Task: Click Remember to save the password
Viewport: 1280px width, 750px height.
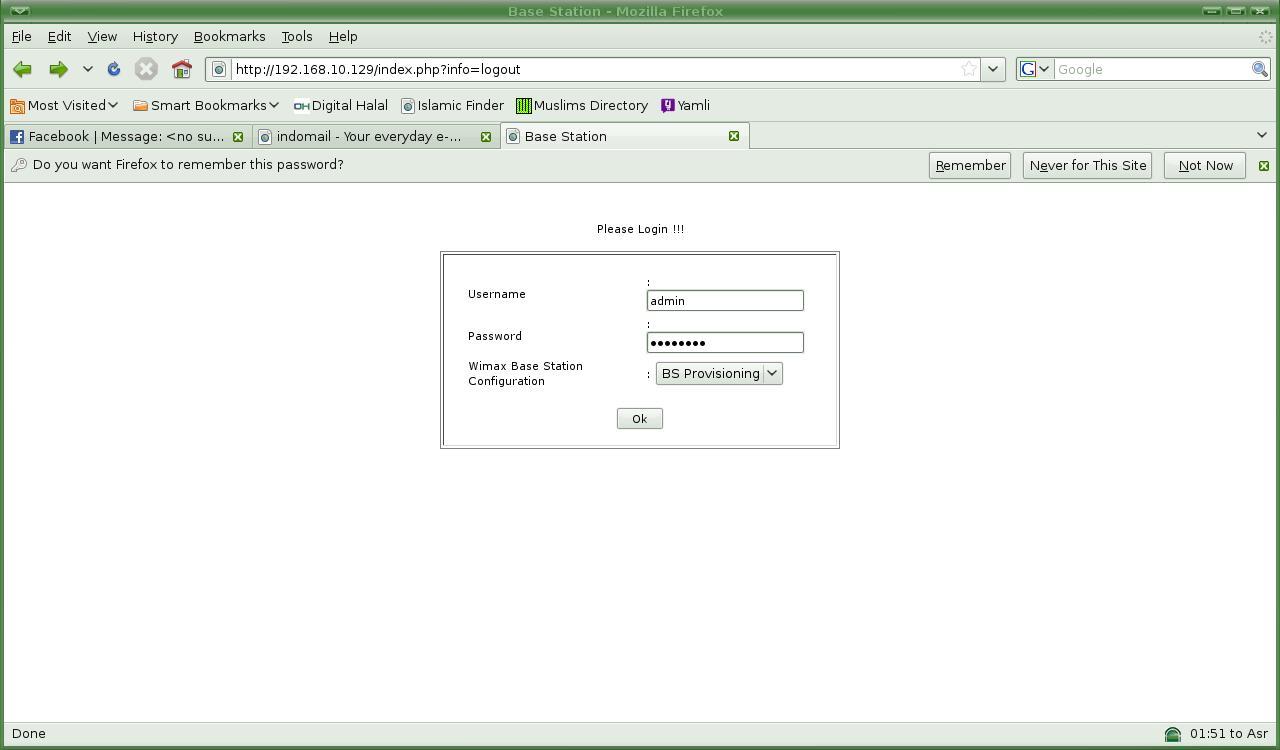Action: (x=970, y=165)
